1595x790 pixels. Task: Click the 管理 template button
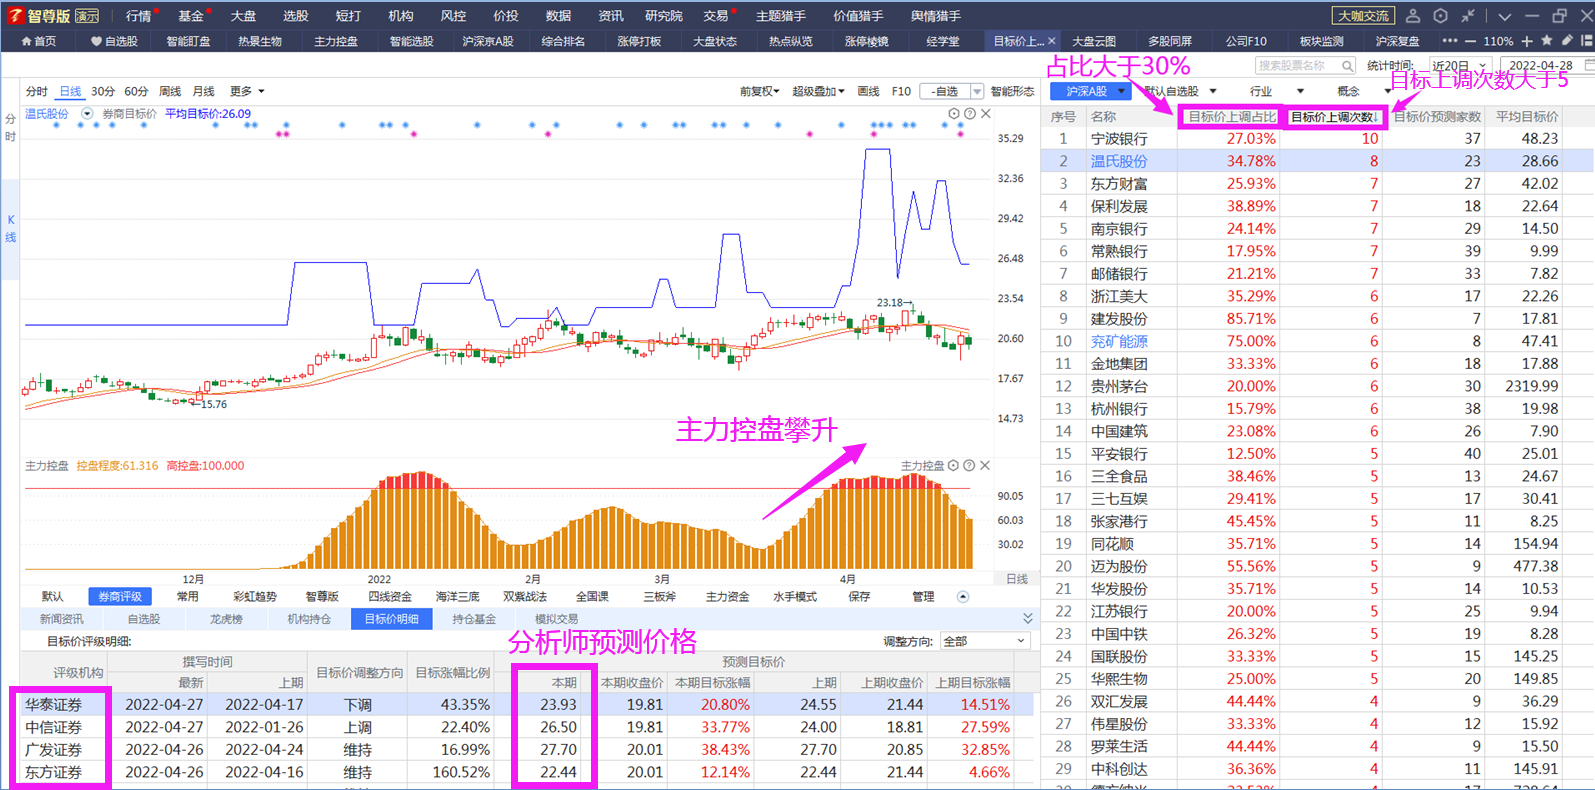[x=923, y=597]
